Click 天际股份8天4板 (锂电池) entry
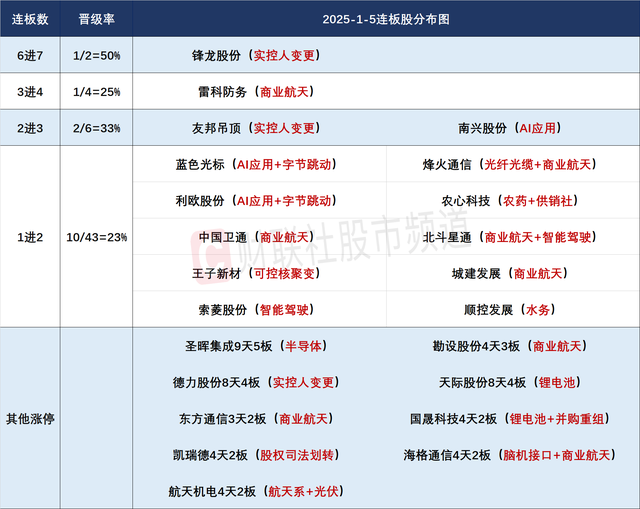The image size is (640, 509). 509,382
